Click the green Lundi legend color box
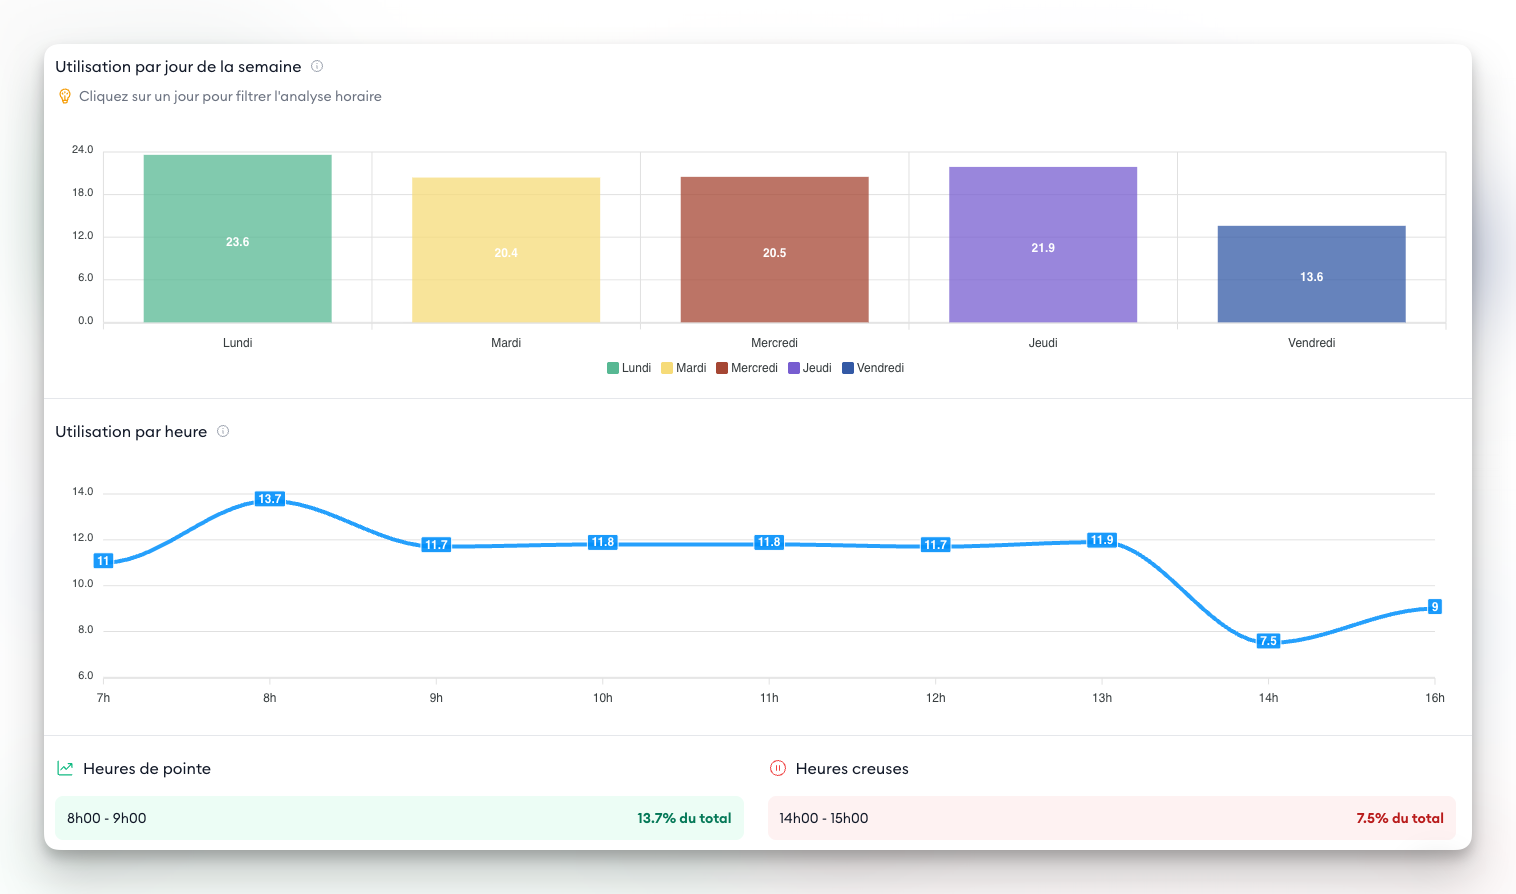The width and height of the screenshot is (1516, 894). coord(613,368)
